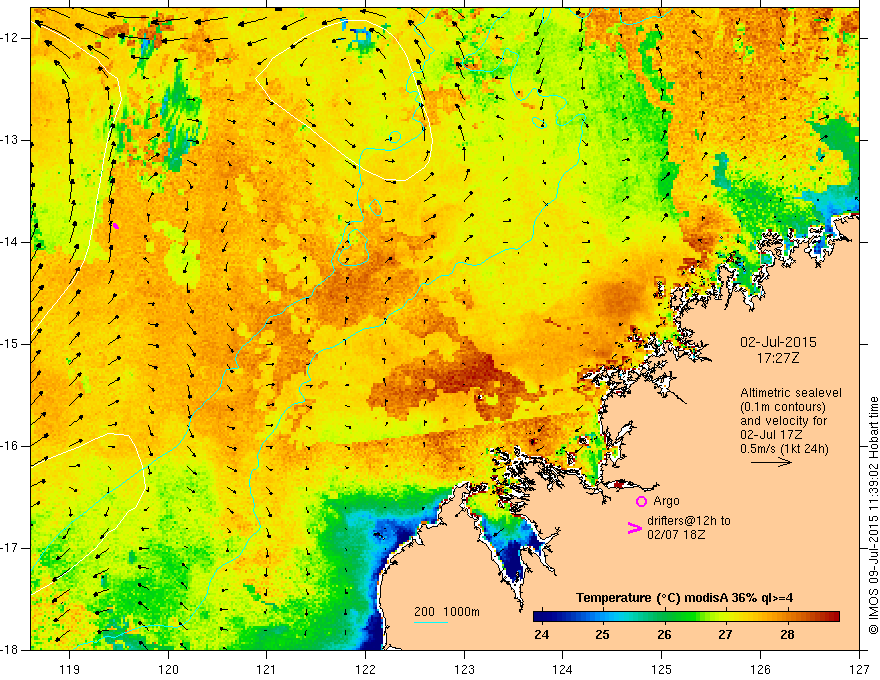Click the latitude axis label '-18'
880x680 pixels.
tap(11, 650)
